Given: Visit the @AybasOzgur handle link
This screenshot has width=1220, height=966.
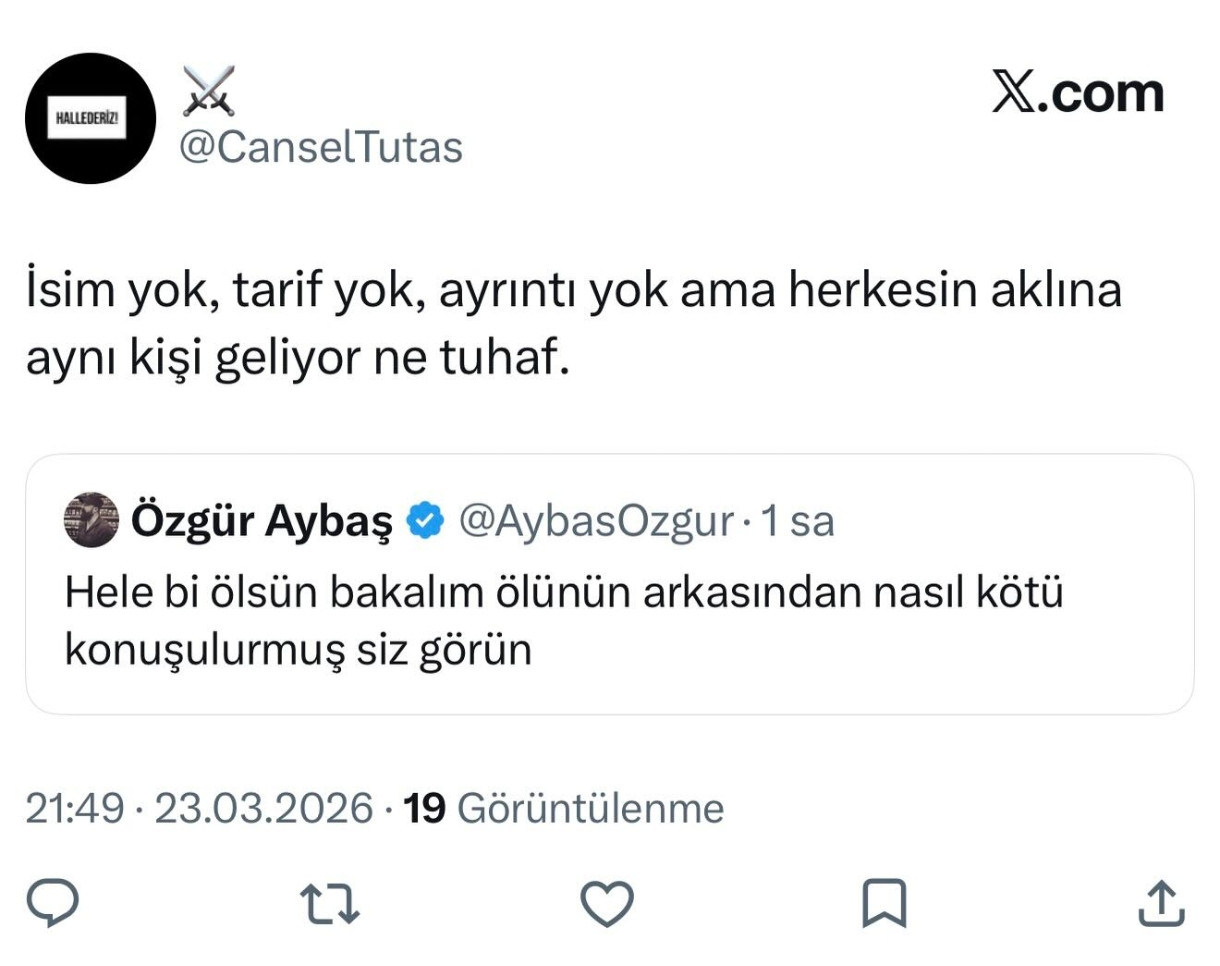Looking at the screenshot, I should pyautogui.click(x=596, y=521).
